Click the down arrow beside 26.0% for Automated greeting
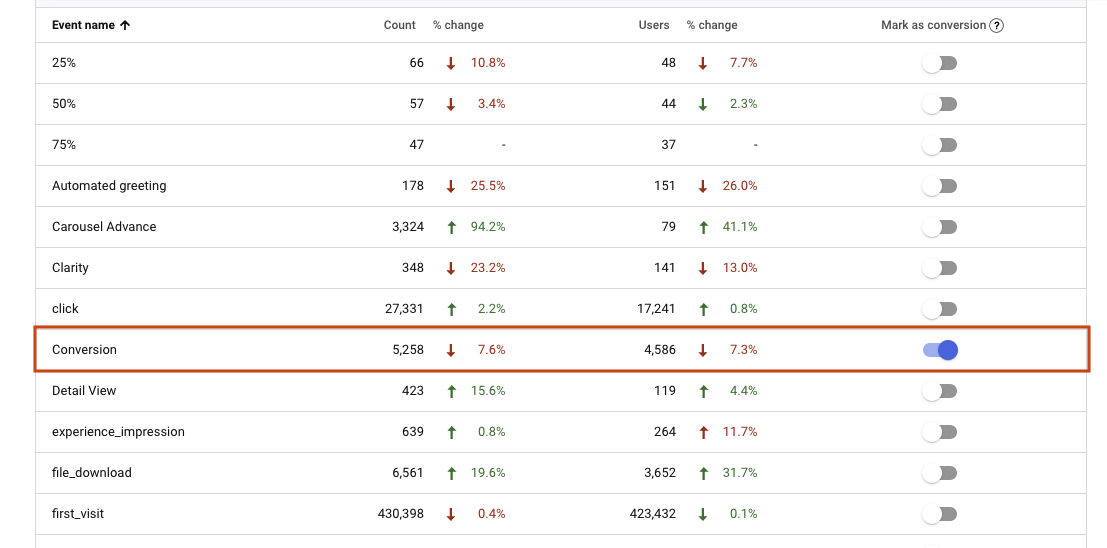 click(x=702, y=186)
